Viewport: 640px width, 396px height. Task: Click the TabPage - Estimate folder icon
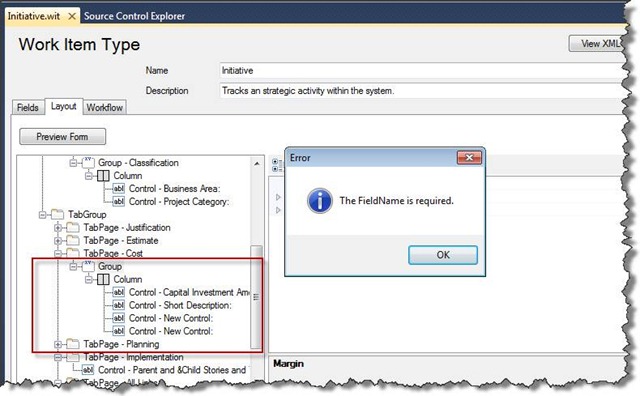(x=73, y=240)
